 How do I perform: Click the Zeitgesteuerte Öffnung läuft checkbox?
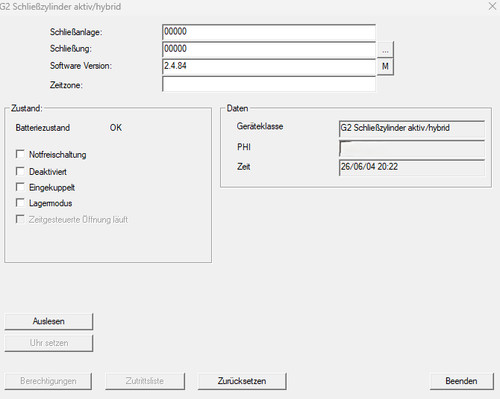coord(20,219)
